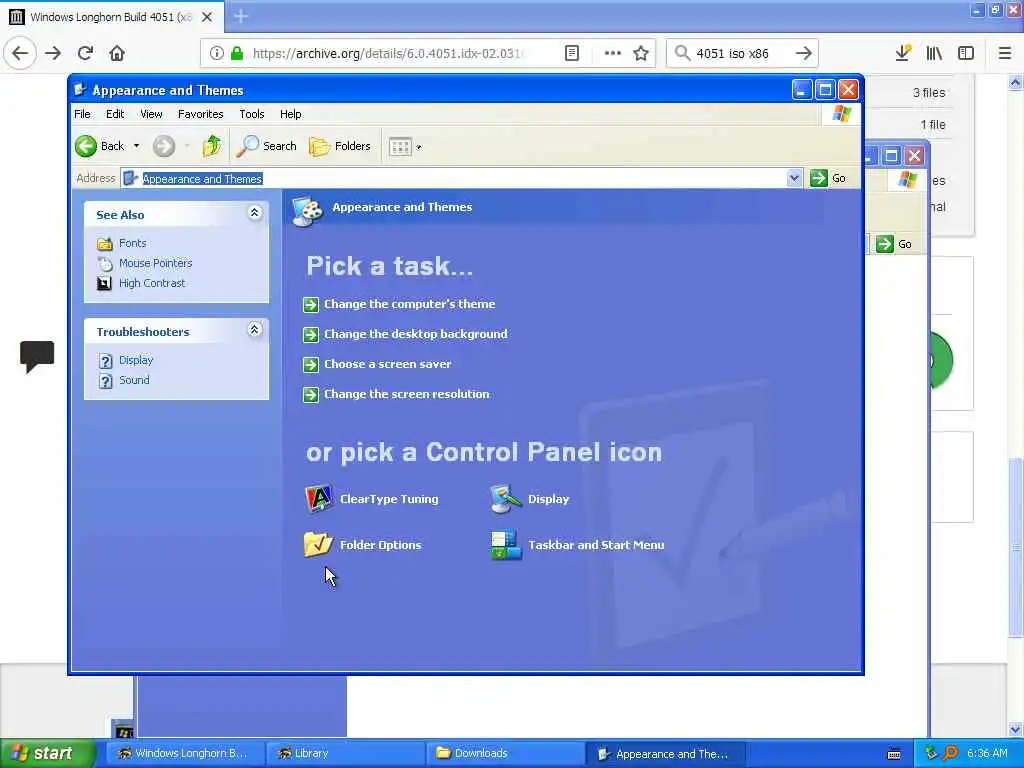Click the Firefox forward arrow
This screenshot has width=1024, height=768.
click(54, 53)
